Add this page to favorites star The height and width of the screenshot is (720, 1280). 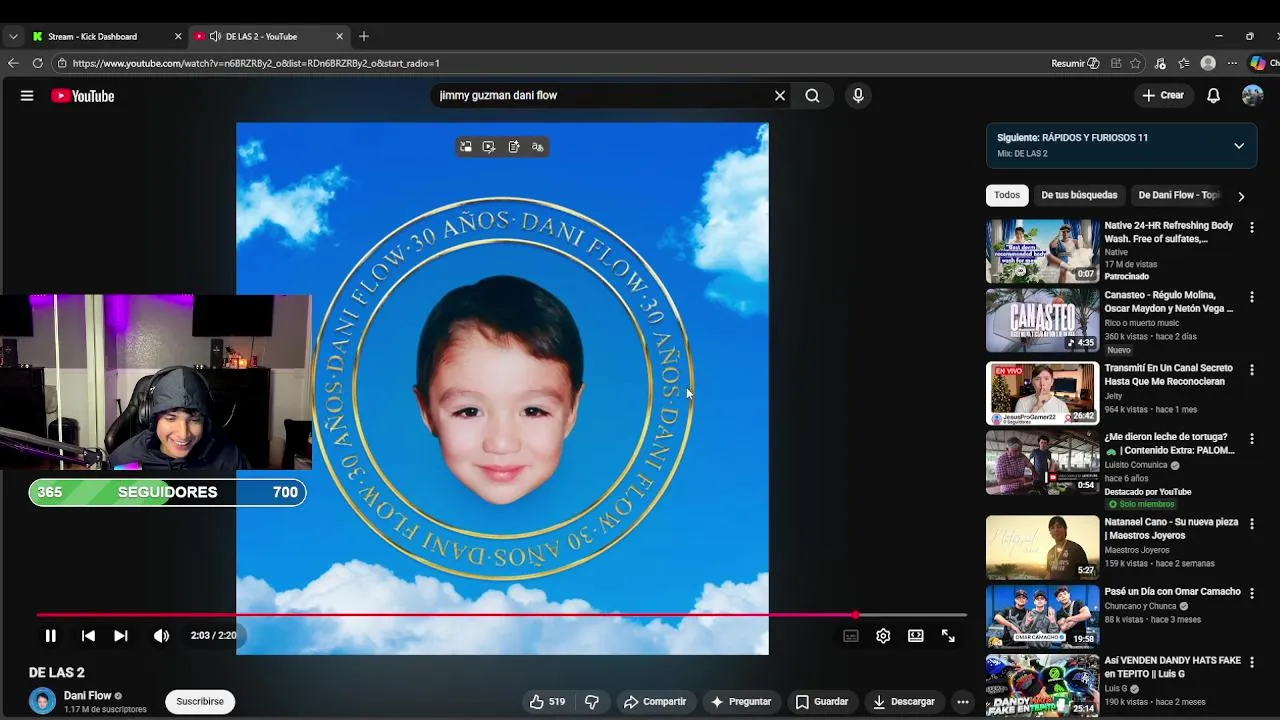tap(1136, 63)
